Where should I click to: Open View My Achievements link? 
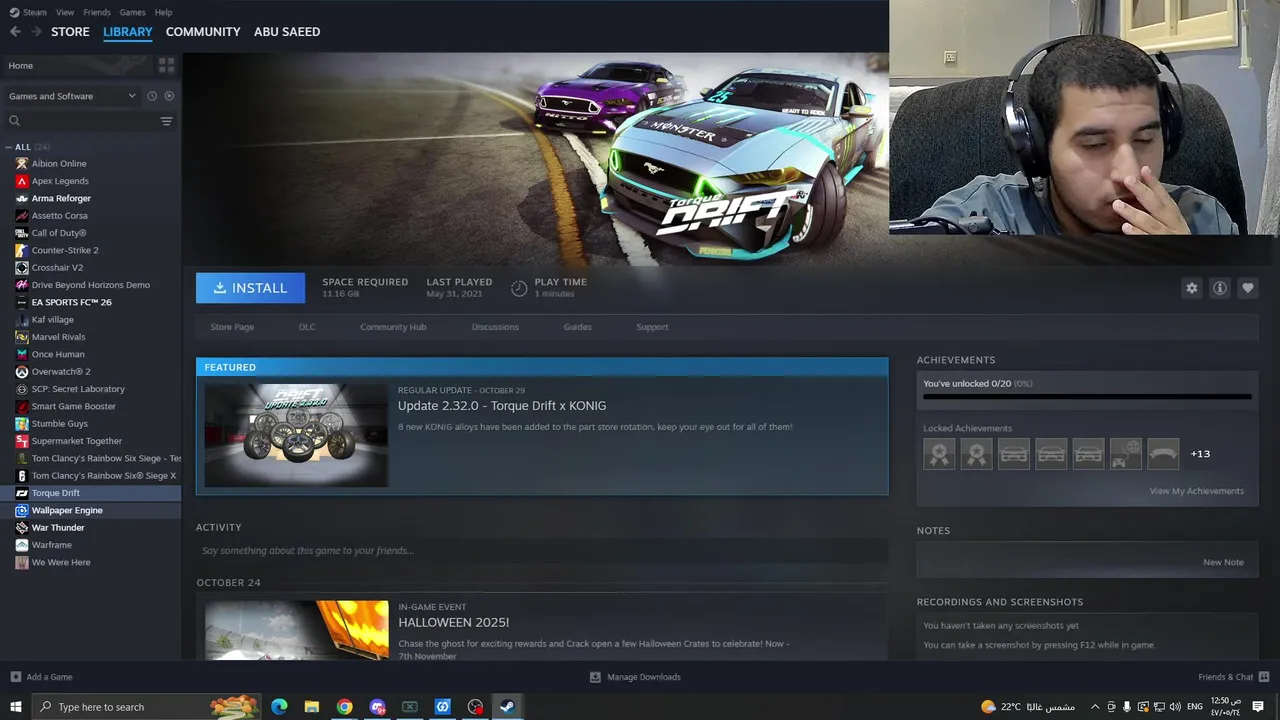point(1196,491)
